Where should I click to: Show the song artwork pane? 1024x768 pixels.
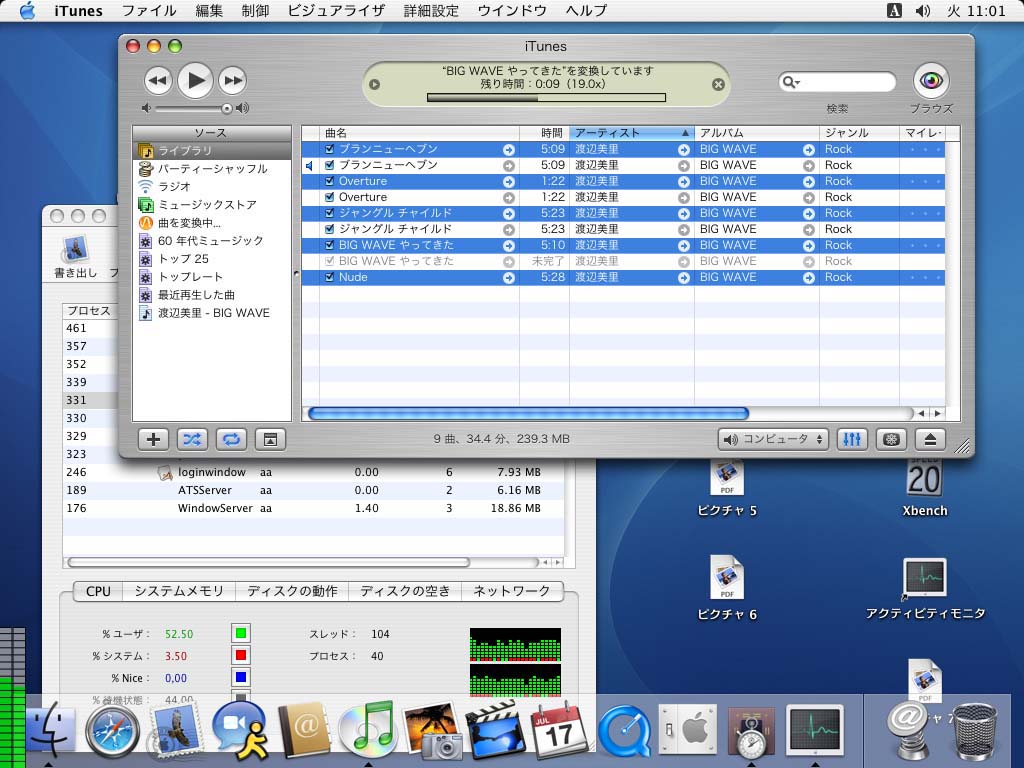[x=270, y=440]
